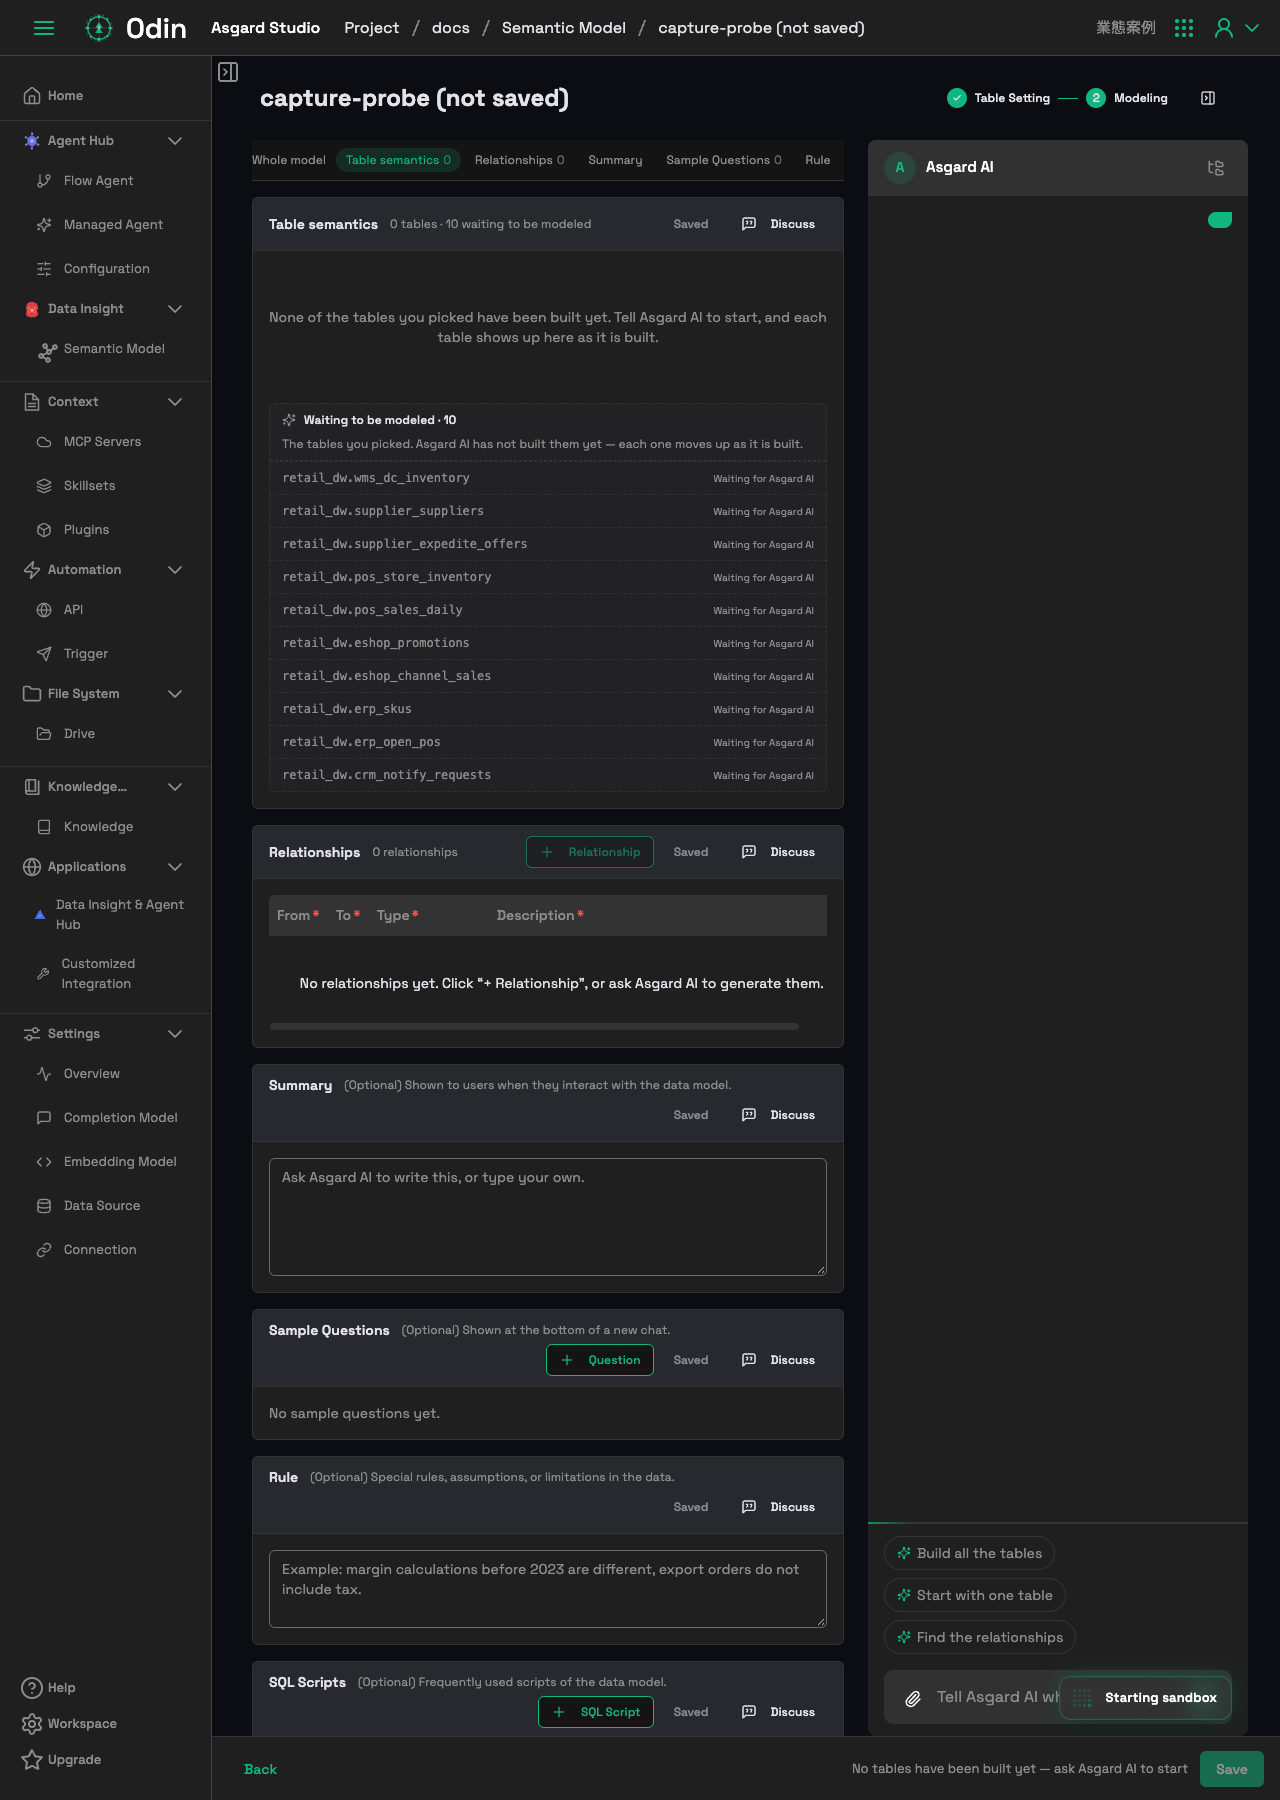The width and height of the screenshot is (1280, 1800).
Task: Collapse the Data Insight section chevron
Action: pyautogui.click(x=175, y=309)
